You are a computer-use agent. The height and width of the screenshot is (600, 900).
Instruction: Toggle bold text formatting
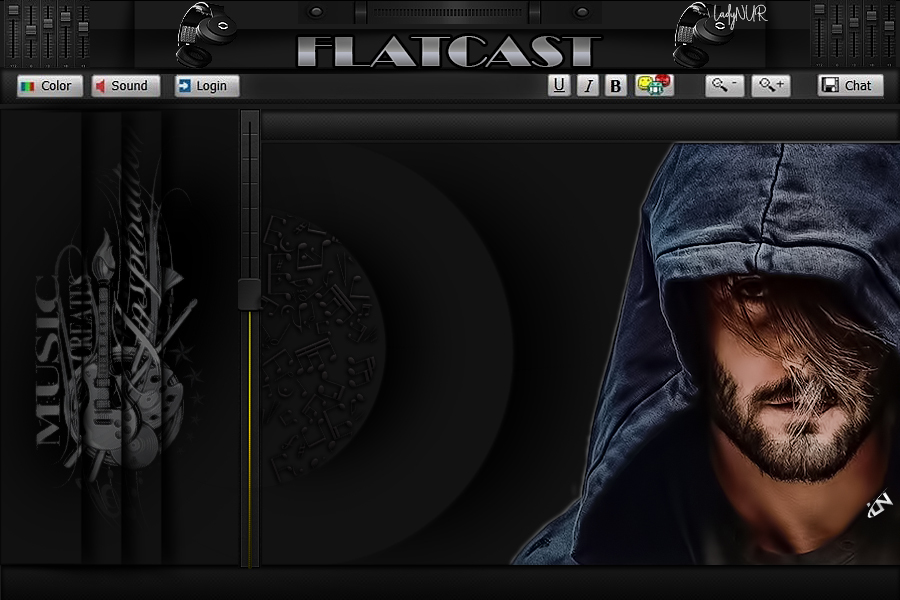click(616, 86)
